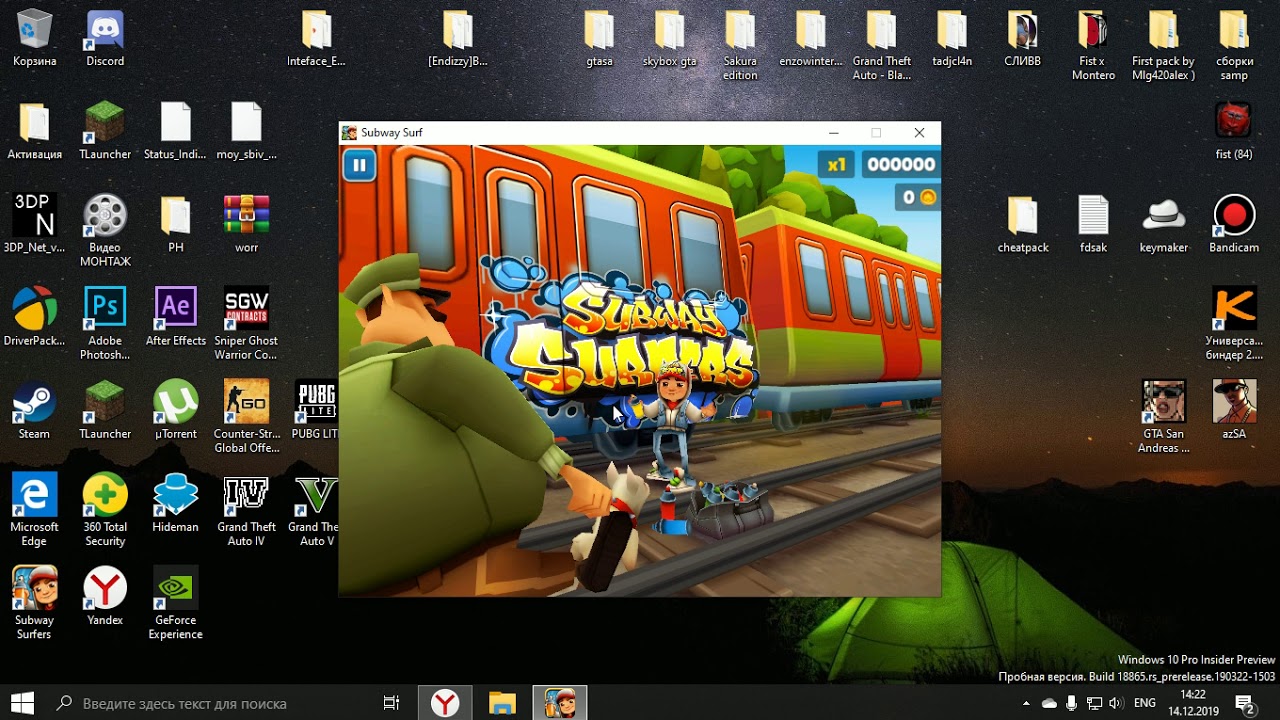Select the Microsoft Edge desktop shortcut
This screenshot has width=1280, height=720.
[x=34, y=510]
